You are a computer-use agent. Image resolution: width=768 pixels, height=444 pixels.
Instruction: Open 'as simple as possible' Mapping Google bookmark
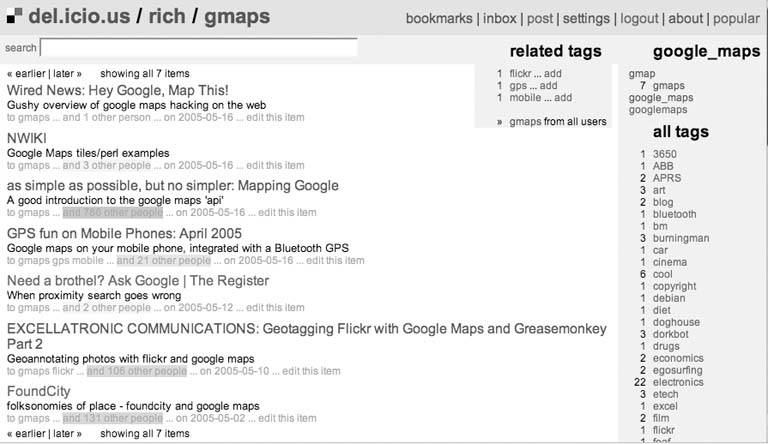(x=172, y=186)
